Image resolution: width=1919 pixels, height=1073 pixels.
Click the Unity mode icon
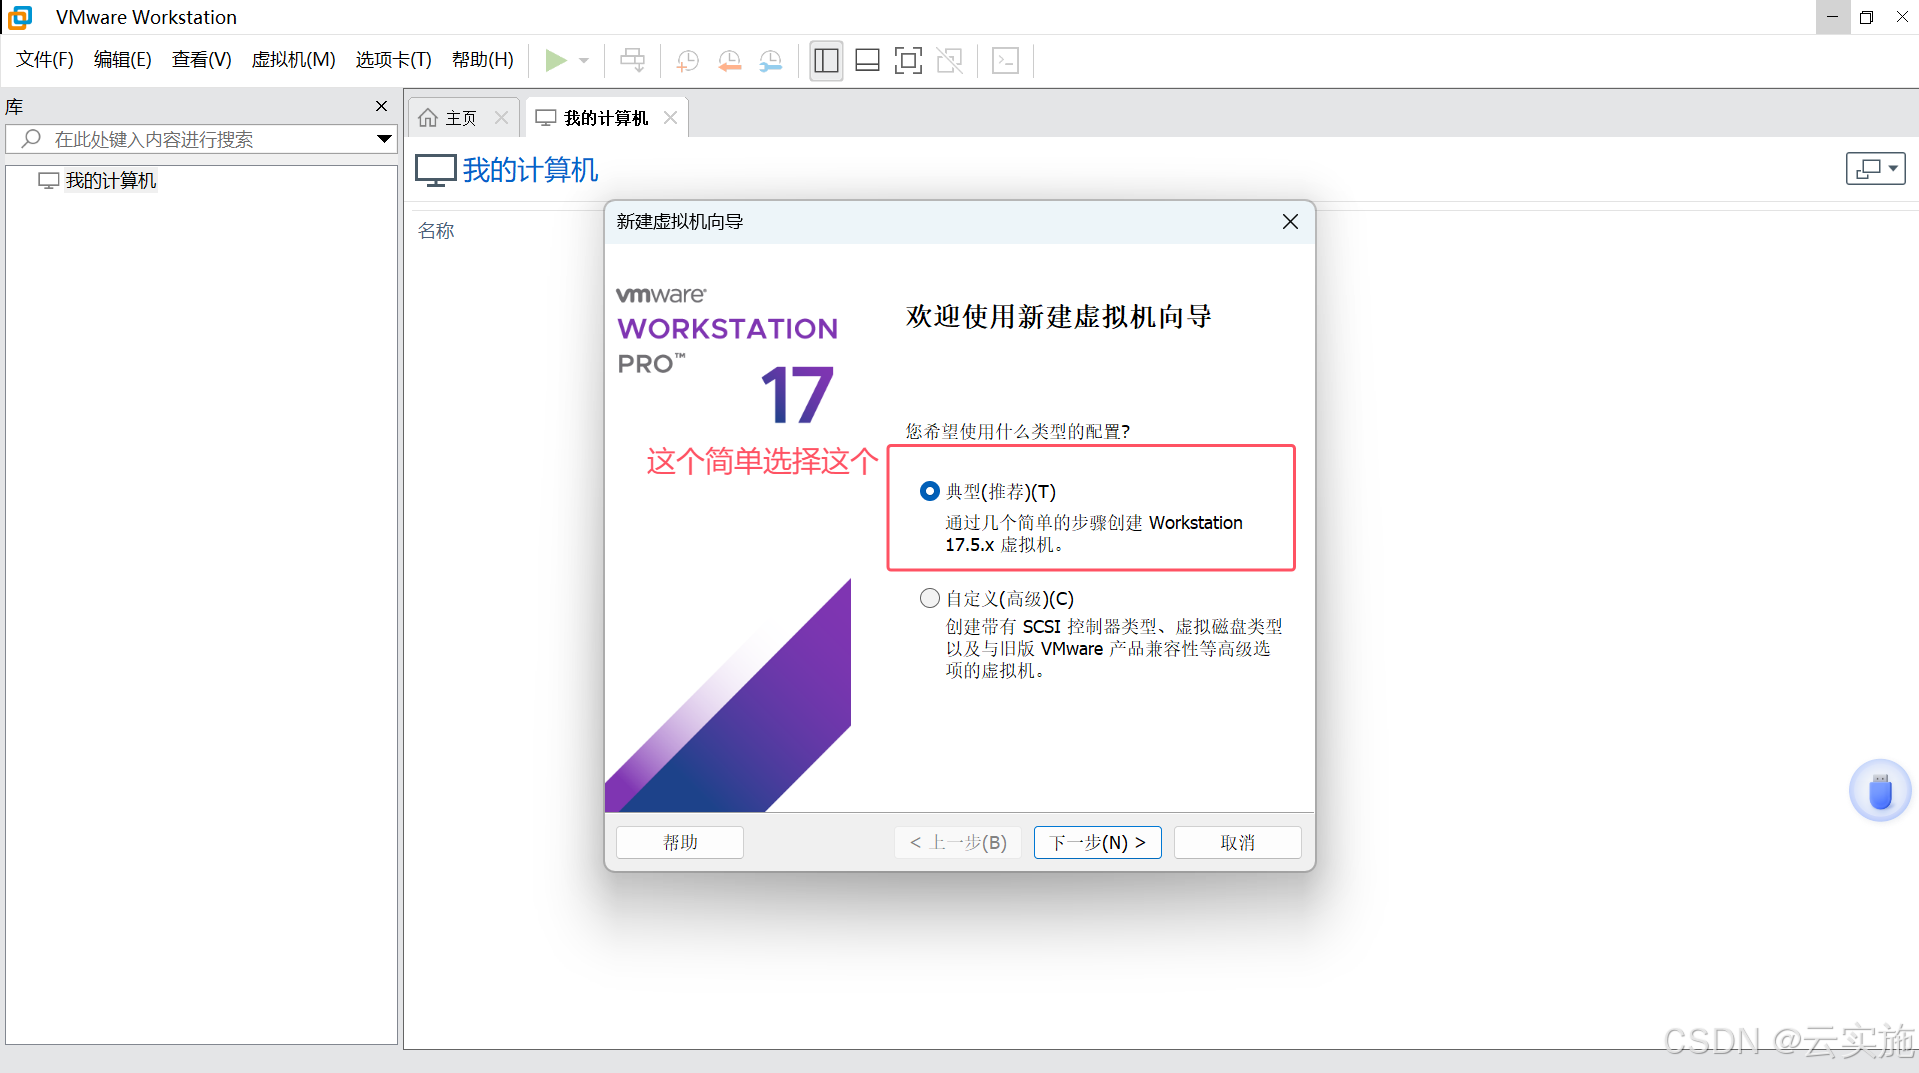tap(949, 61)
